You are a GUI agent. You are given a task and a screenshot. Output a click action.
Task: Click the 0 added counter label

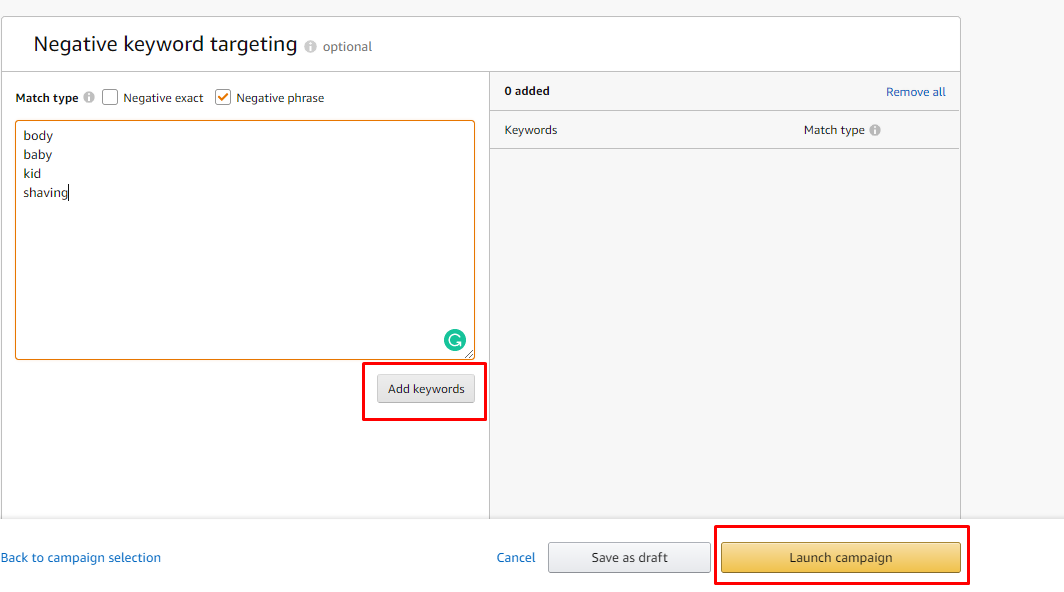tap(527, 91)
